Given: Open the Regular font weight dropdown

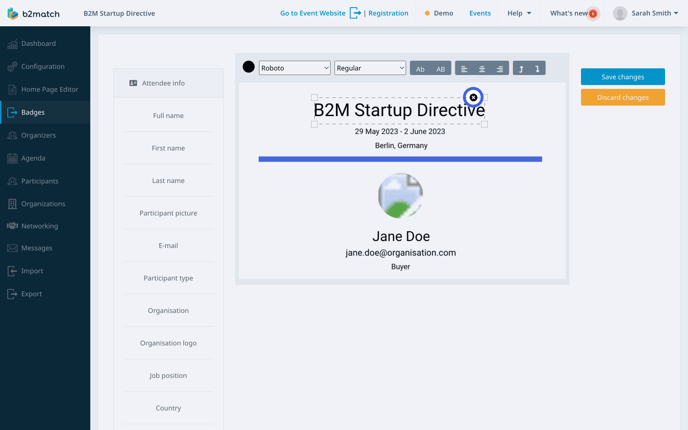Looking at the screenshot, I should pos(370,68).
